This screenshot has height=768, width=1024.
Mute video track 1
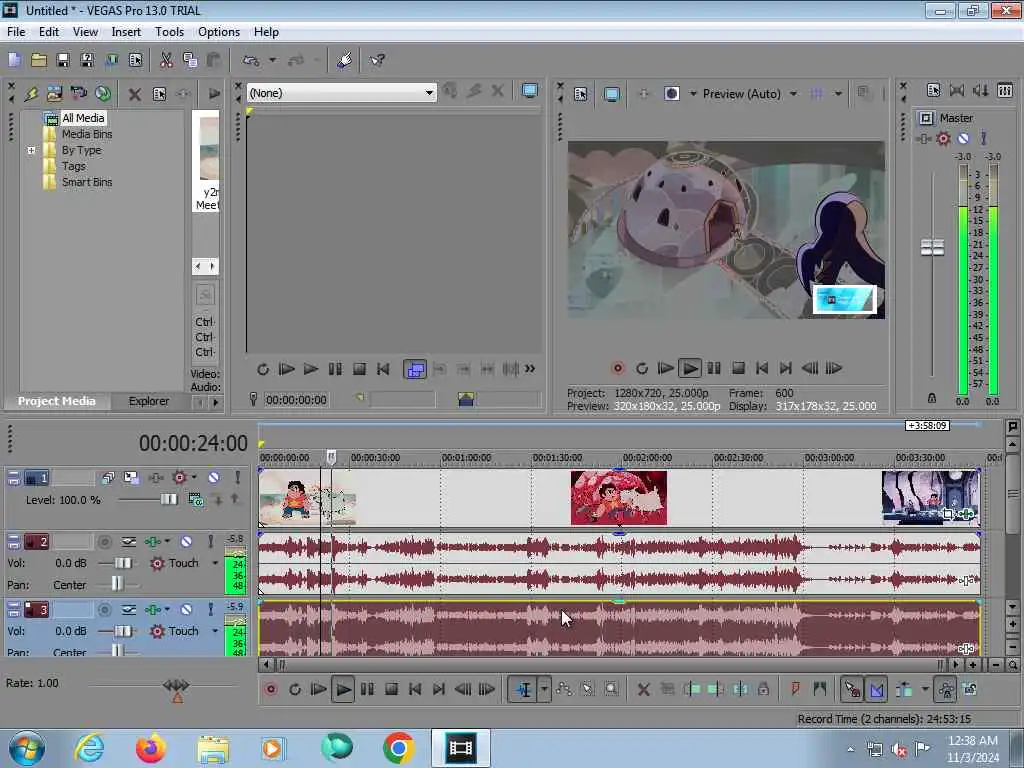pyautogui.click(x=214, y=477)
